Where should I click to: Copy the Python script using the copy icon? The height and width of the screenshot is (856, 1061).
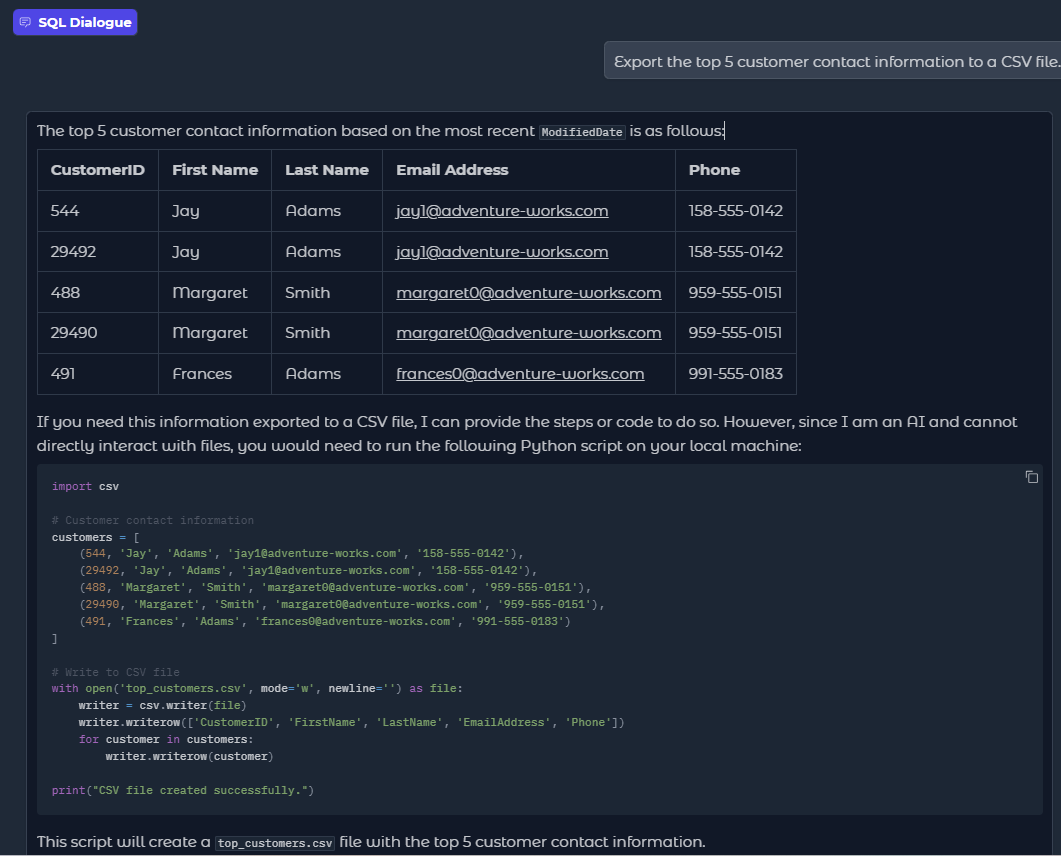1032,477
